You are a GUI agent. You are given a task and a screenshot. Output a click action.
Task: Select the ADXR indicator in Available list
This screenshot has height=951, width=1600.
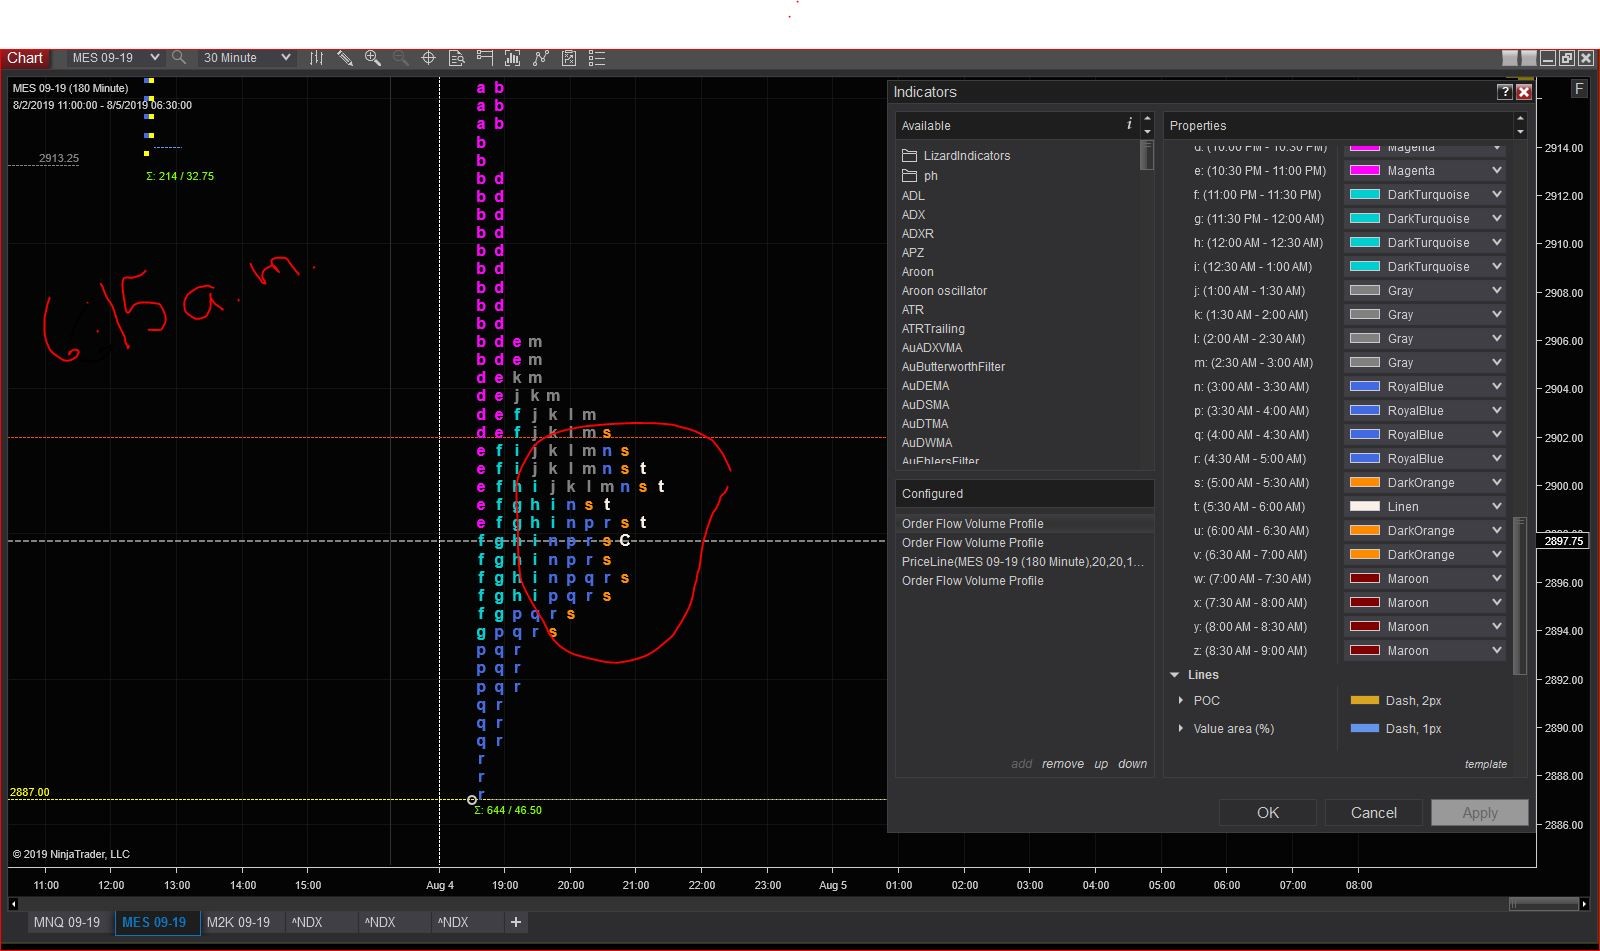(917, 234)
